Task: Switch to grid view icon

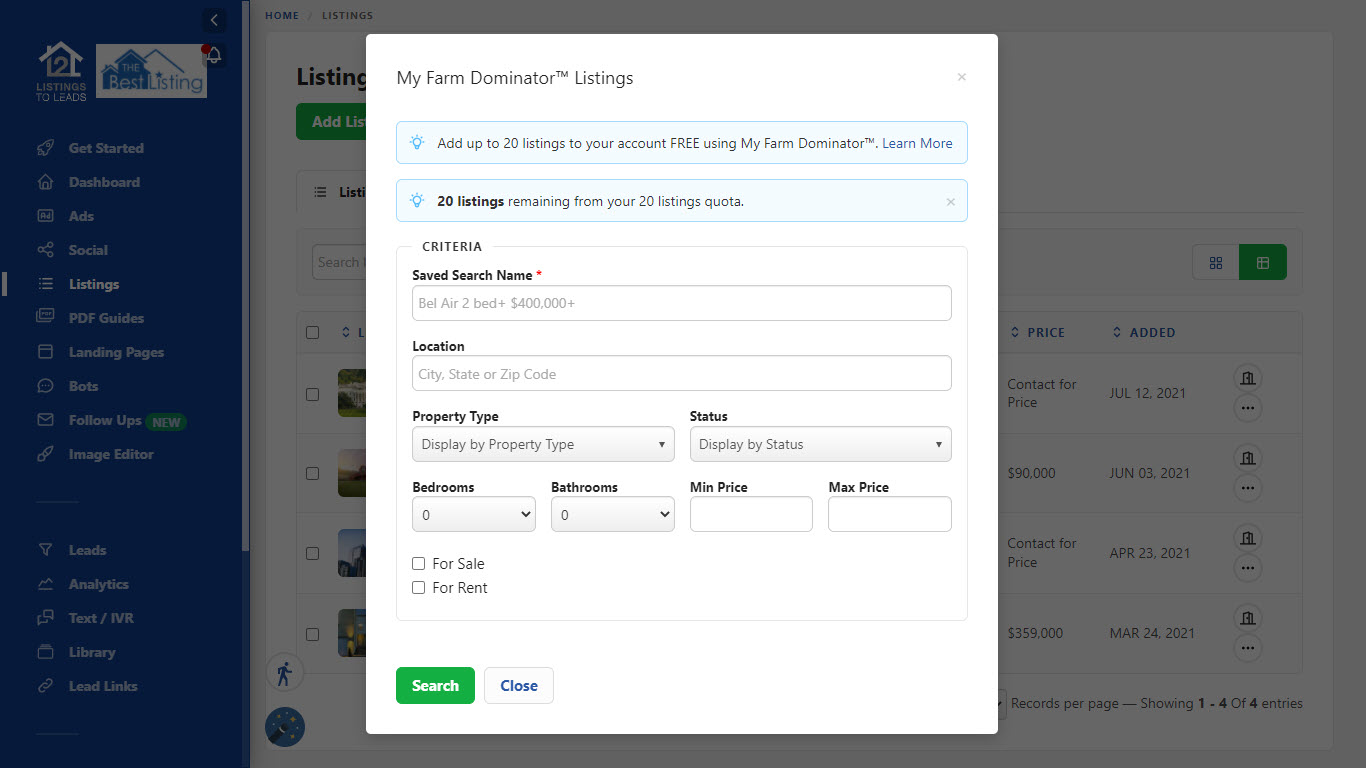Action: click(1216, 262)
